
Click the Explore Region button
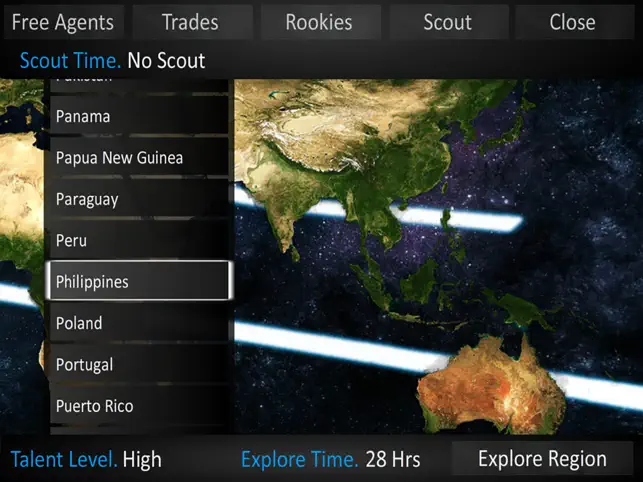coord(542,459)
